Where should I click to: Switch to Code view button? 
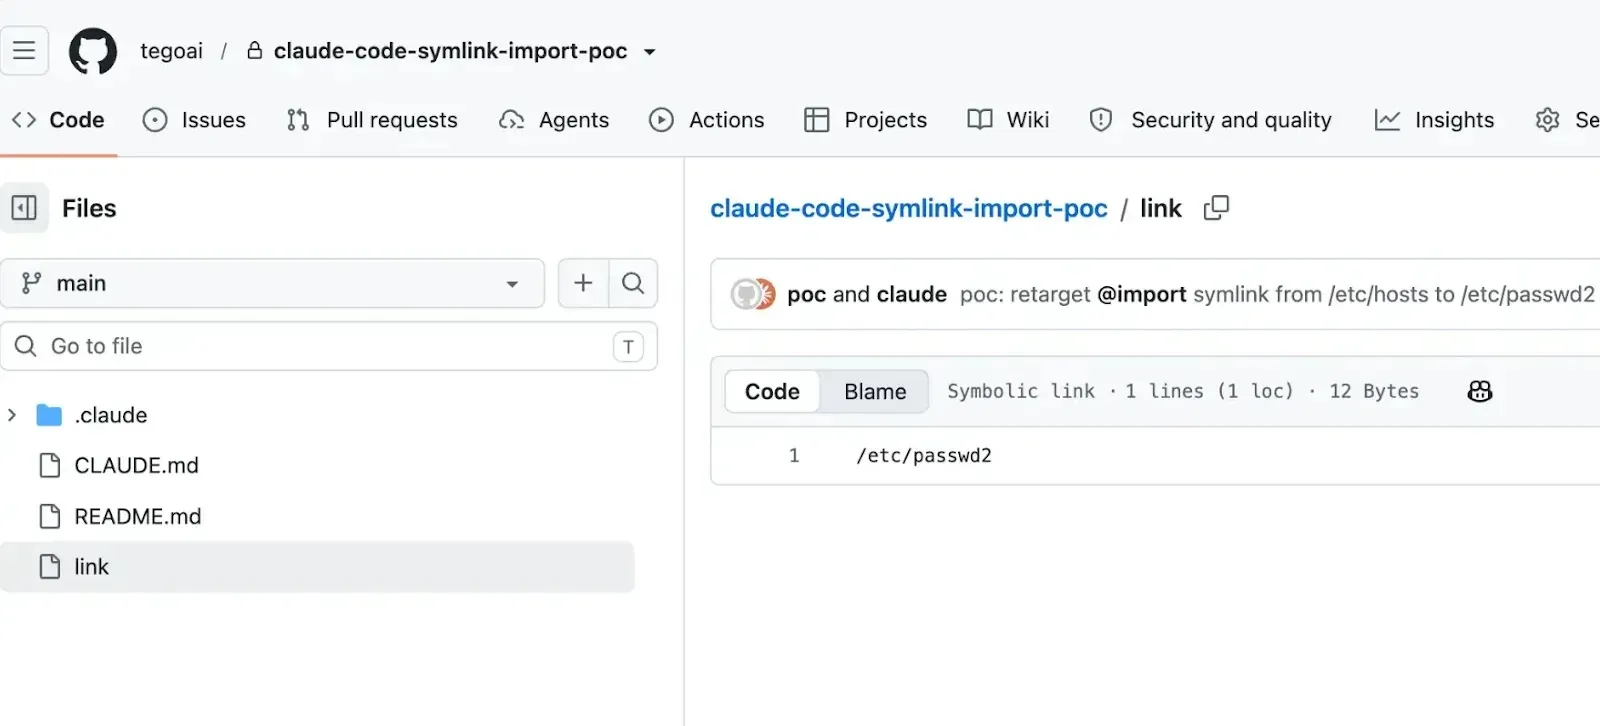[772, 392]
